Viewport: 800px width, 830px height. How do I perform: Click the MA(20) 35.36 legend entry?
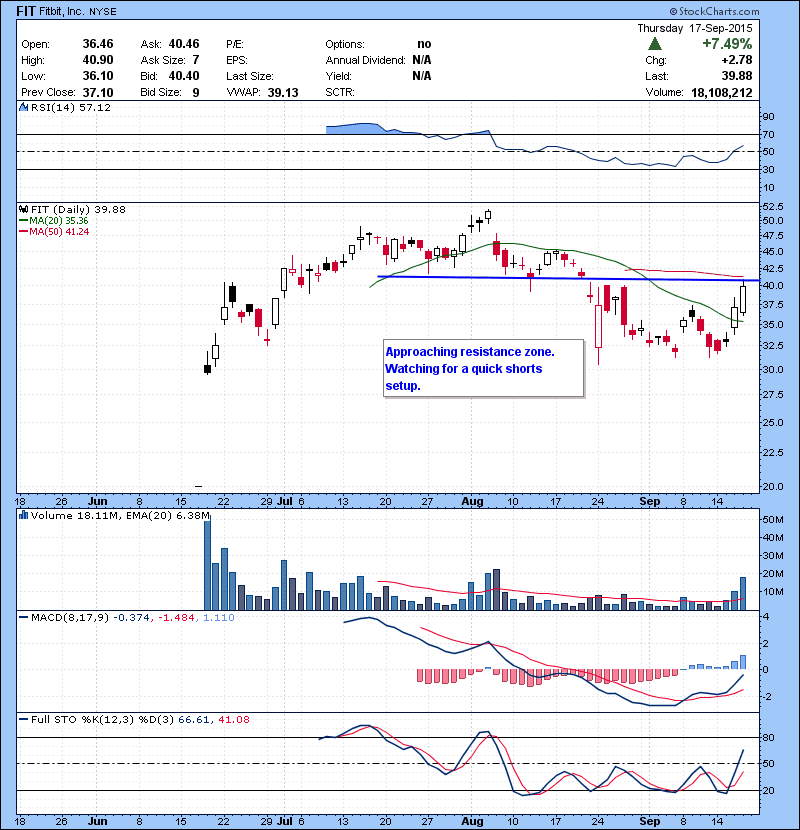point(53,221)
